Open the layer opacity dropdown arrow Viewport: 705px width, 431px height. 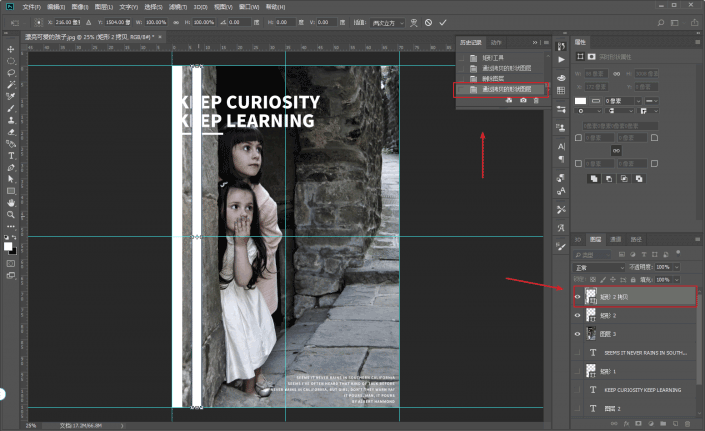coord(677,267)
